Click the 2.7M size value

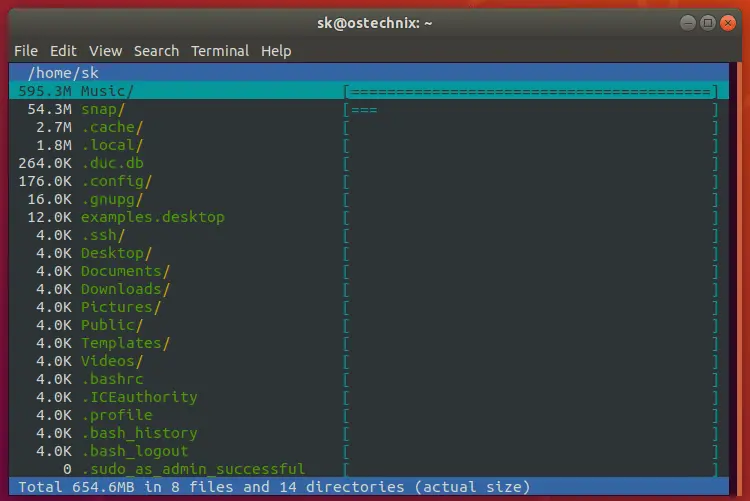pos(54,127)
